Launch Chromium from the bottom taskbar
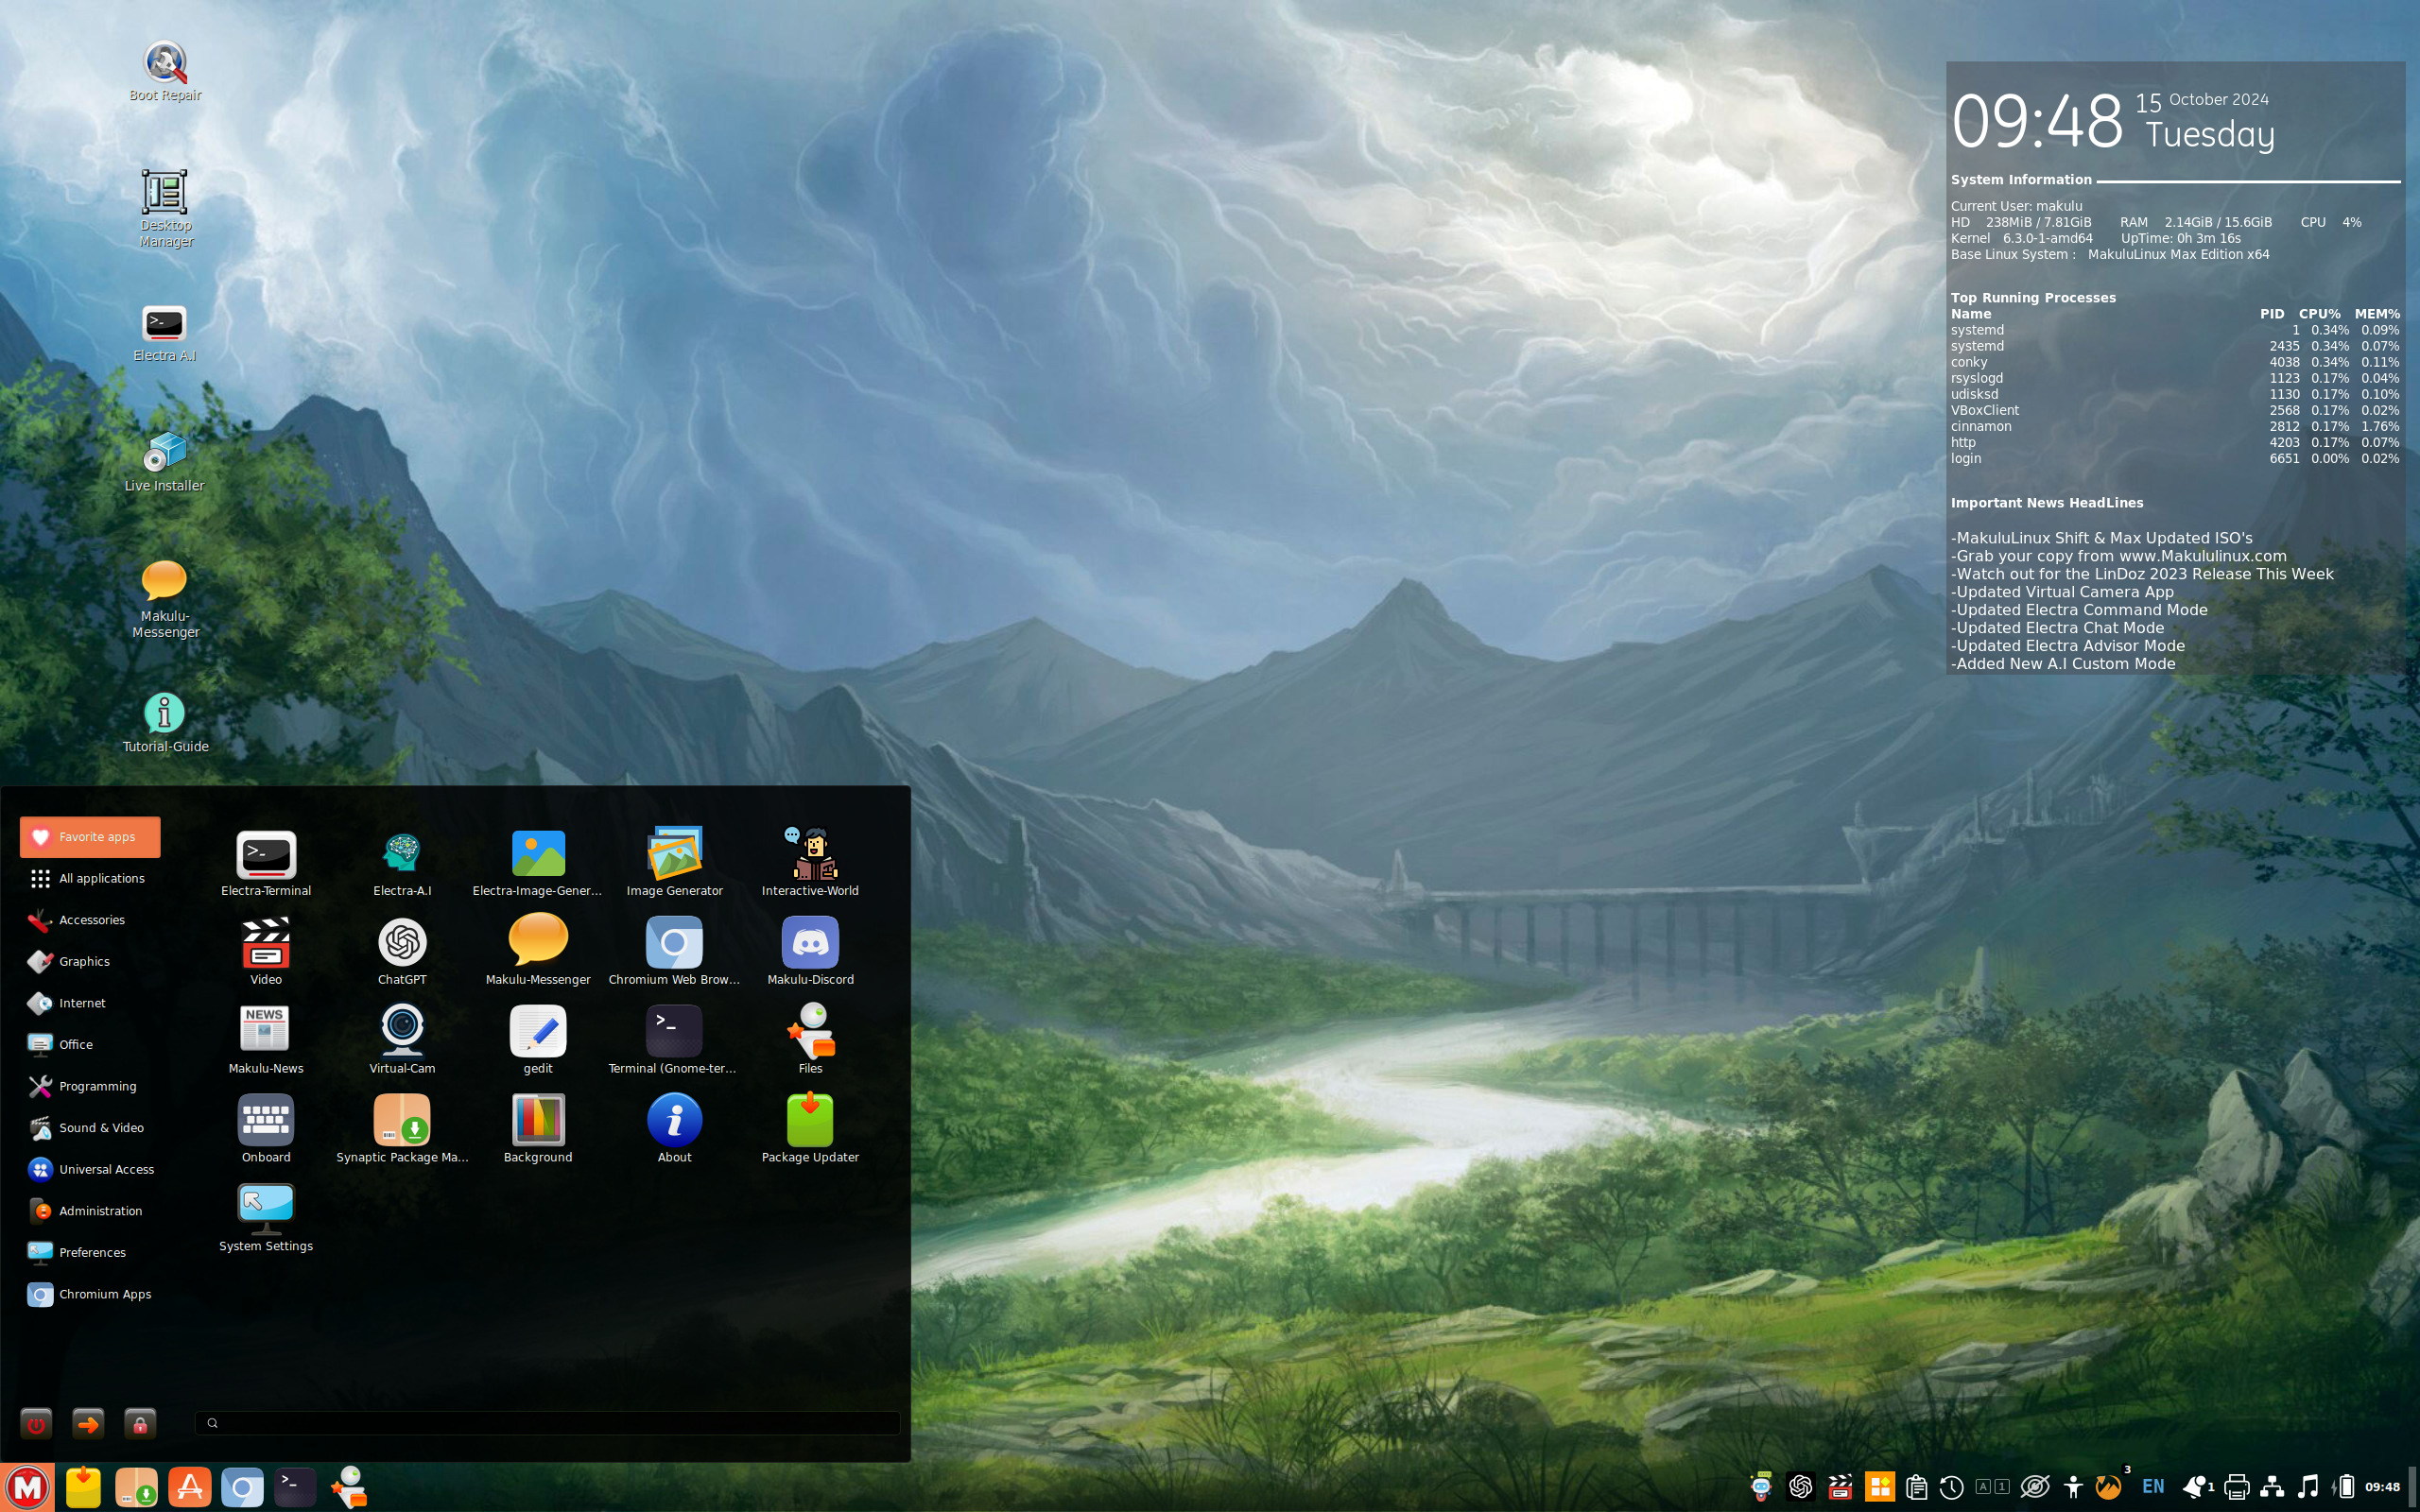This screenshot has height=1512, width=2420. (242, 1487)
